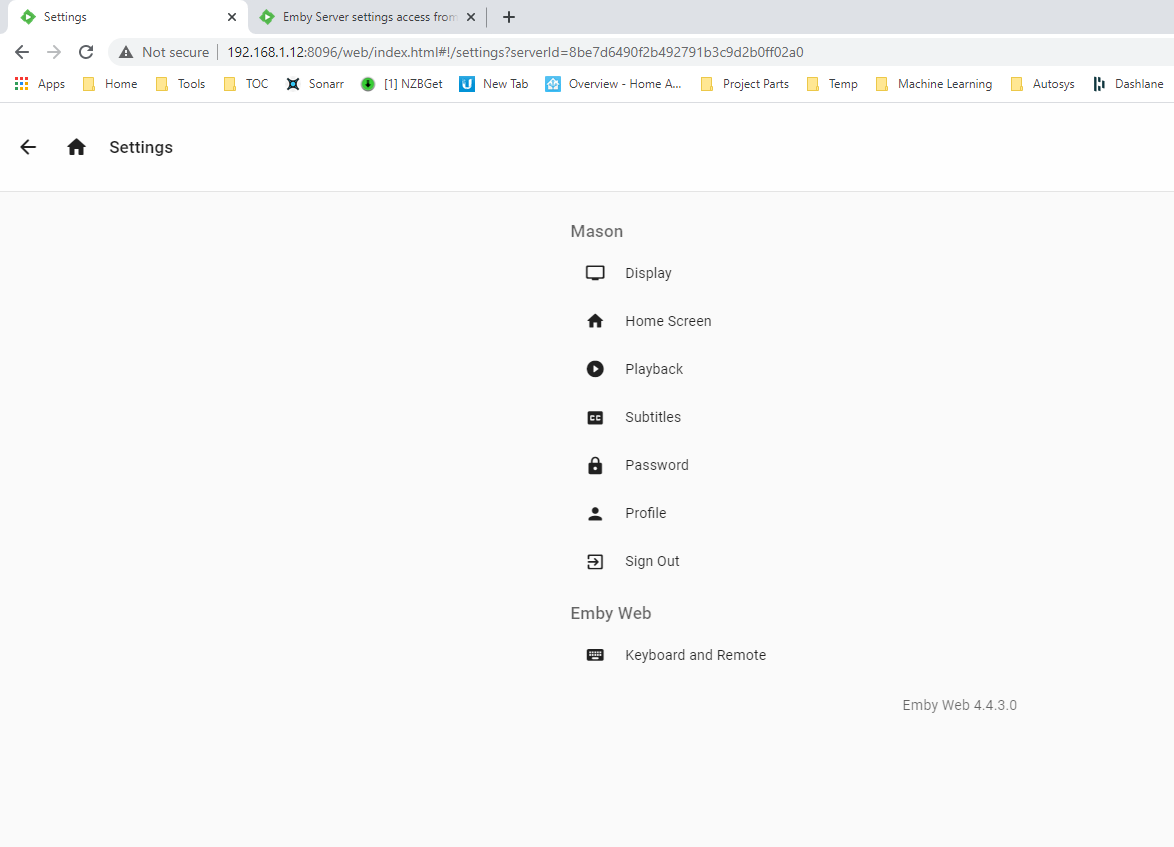Reload the page in the browser
The height and width of the screenshot is (847, 1174).
pyautogui.click(x=86, y=52)
